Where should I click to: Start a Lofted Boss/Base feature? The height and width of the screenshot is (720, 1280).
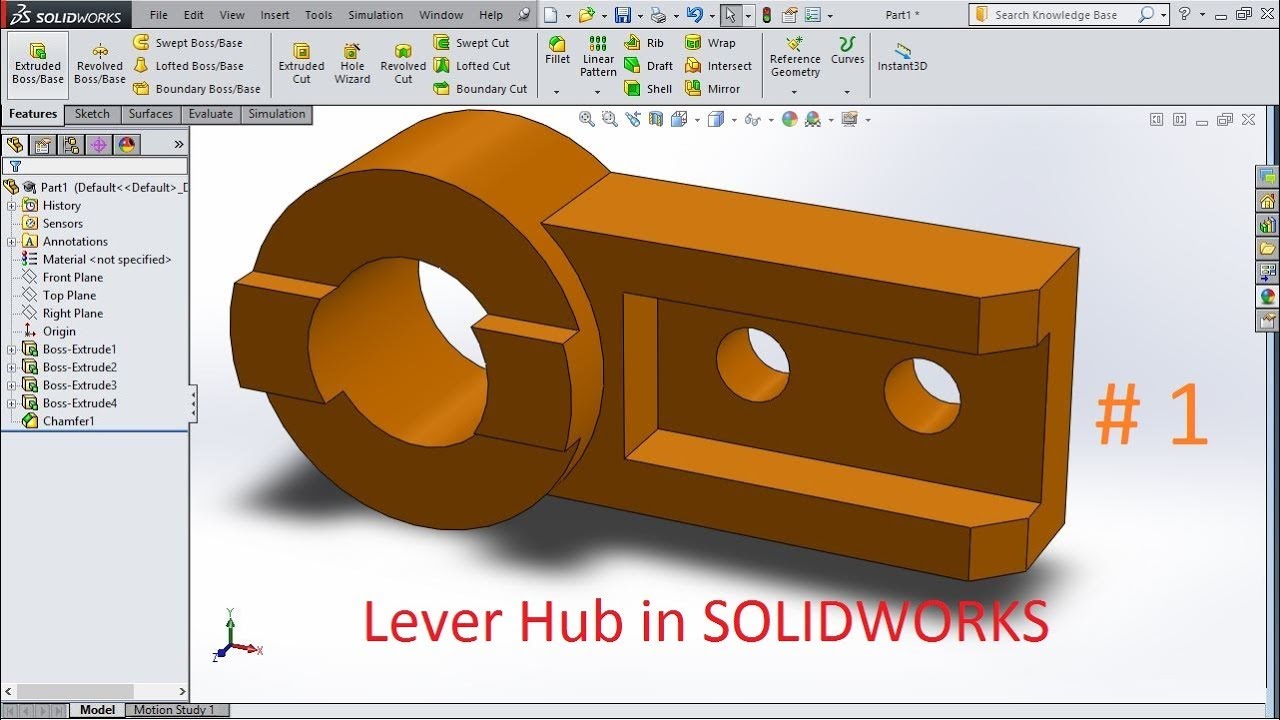(188, 66)
